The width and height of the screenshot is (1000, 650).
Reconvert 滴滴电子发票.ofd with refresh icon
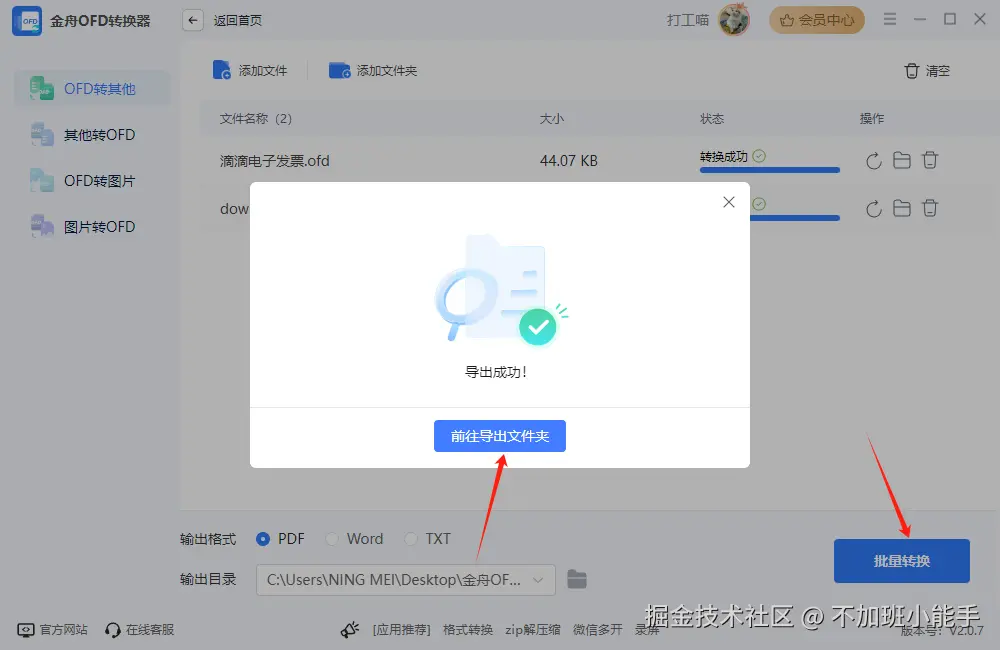click(874, 160)
